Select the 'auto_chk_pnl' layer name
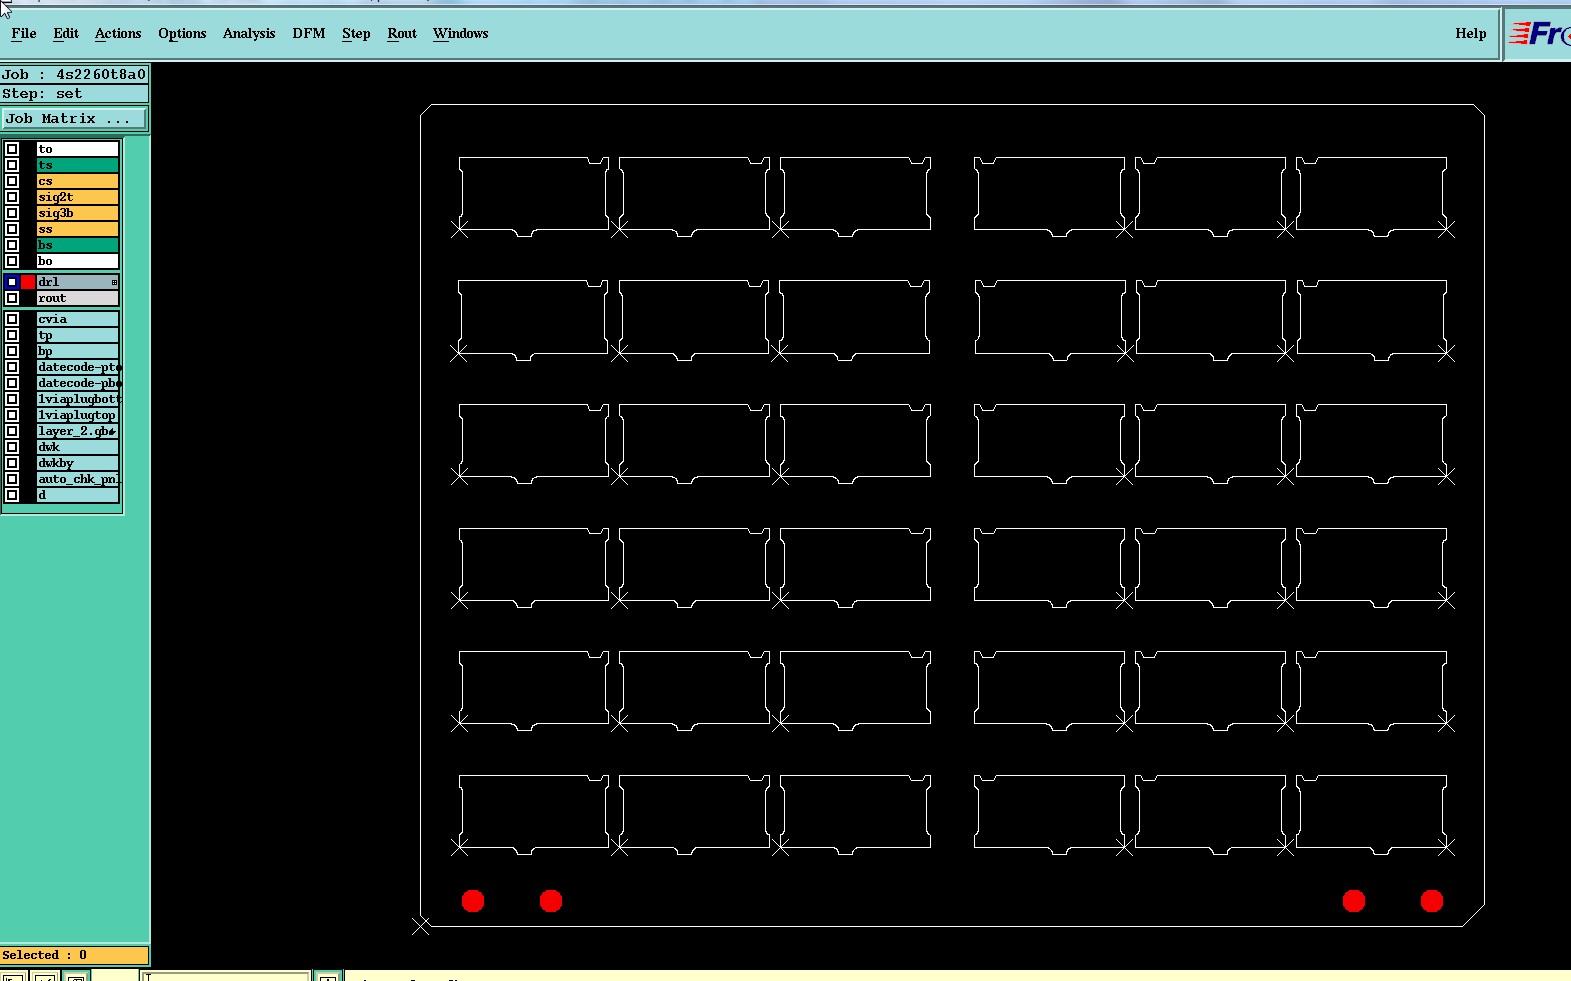Image resolution: width=1571 pixels, height=981 pixels. coord(78,479)
